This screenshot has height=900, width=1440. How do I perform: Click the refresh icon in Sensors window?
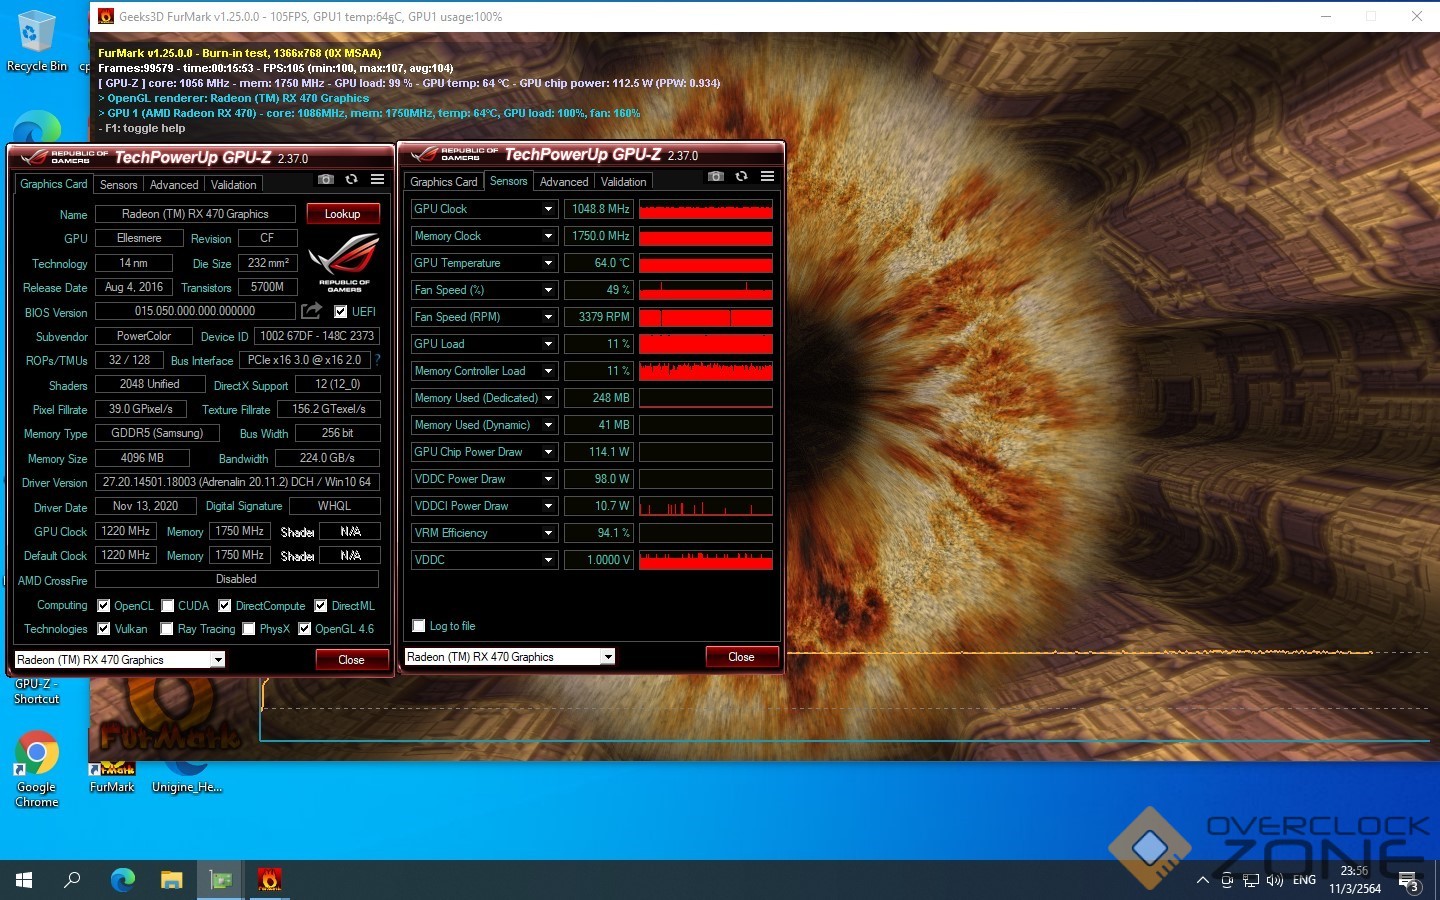[x=741, y=176]
